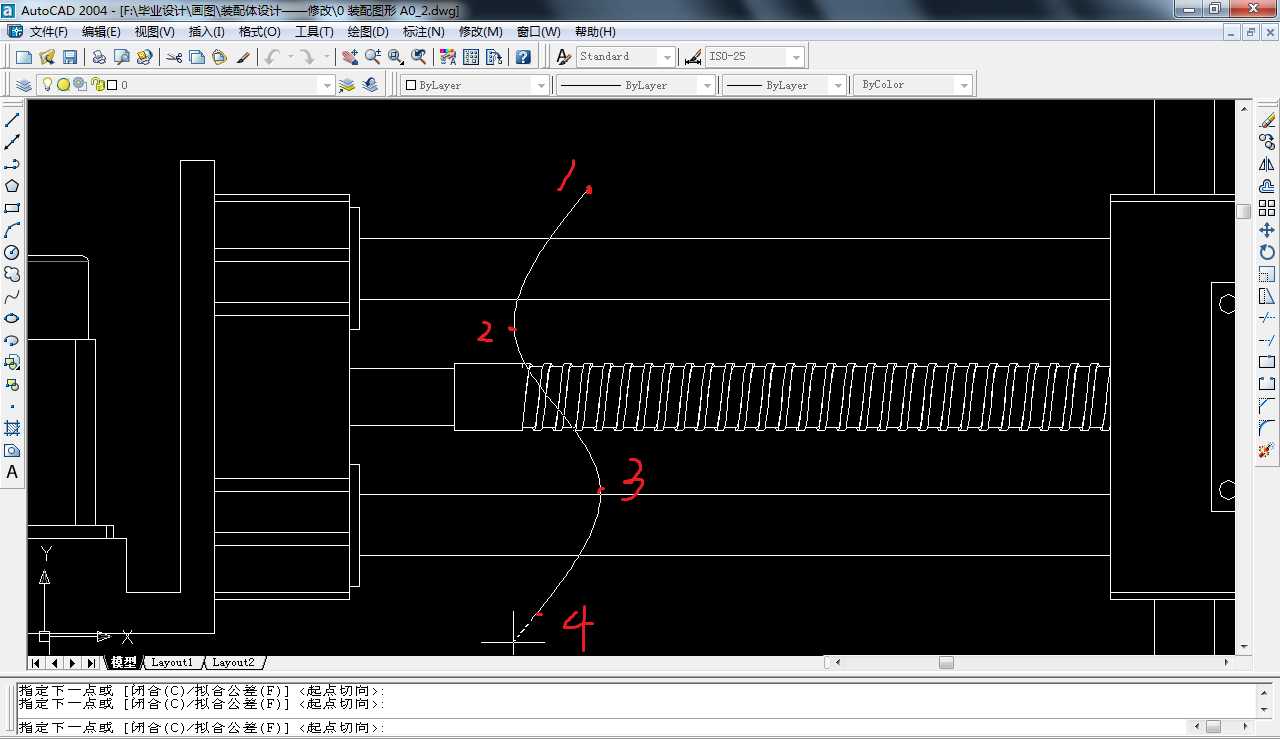Create a new drawing with New icon

click(24, 57)
